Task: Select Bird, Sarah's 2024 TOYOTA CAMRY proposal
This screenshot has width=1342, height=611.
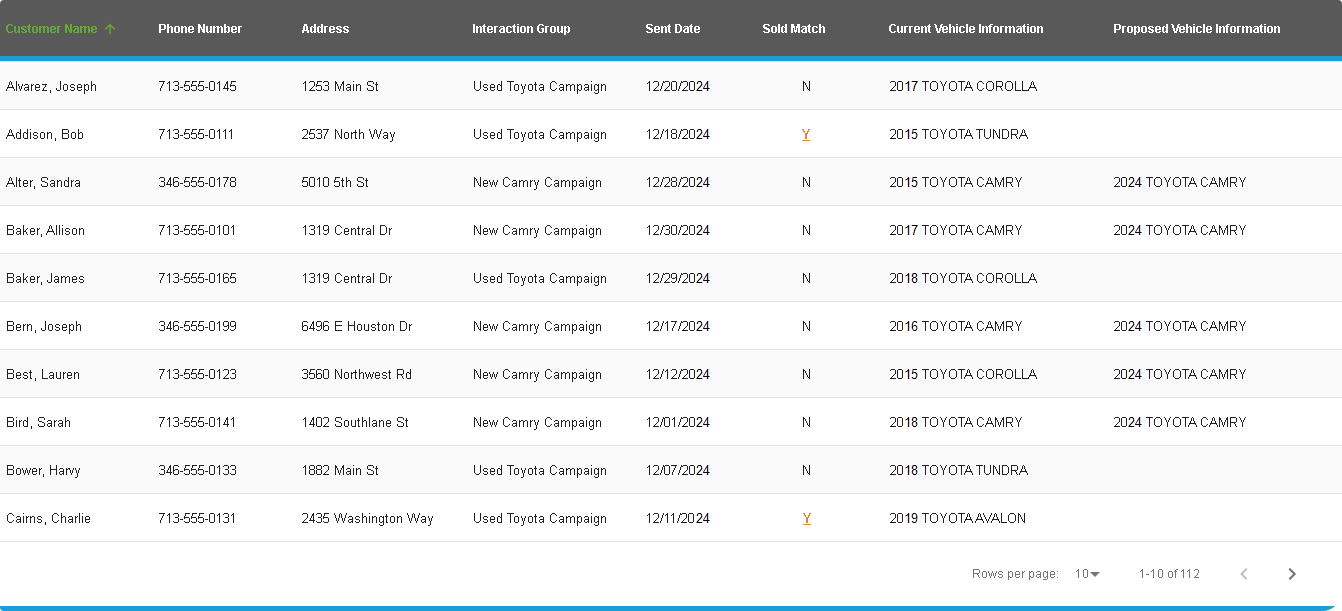Action: point(1179,423)
